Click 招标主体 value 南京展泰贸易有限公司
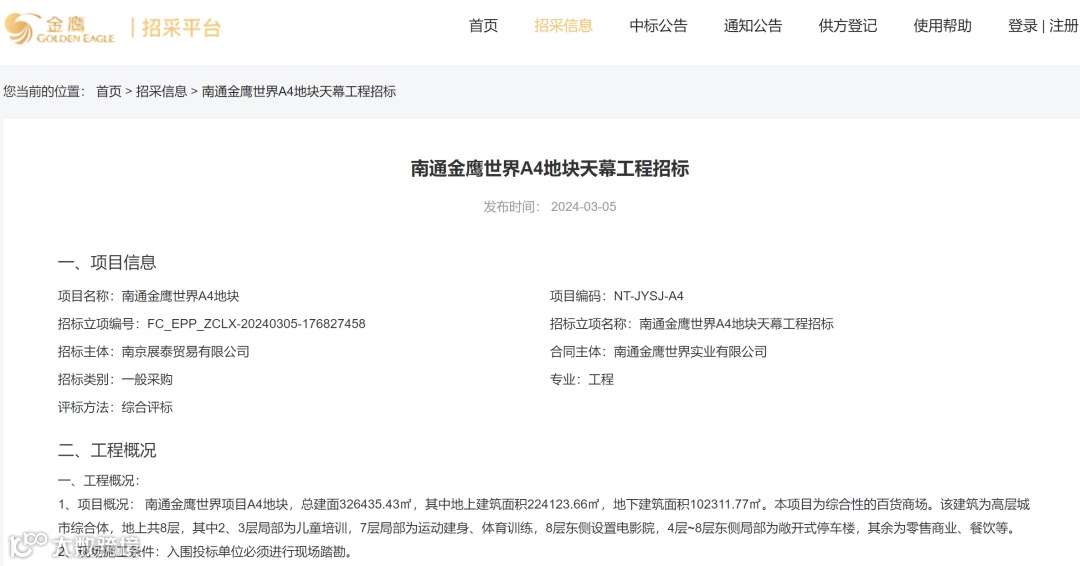Screen dimensions: 1080x566 pos(185,352)
